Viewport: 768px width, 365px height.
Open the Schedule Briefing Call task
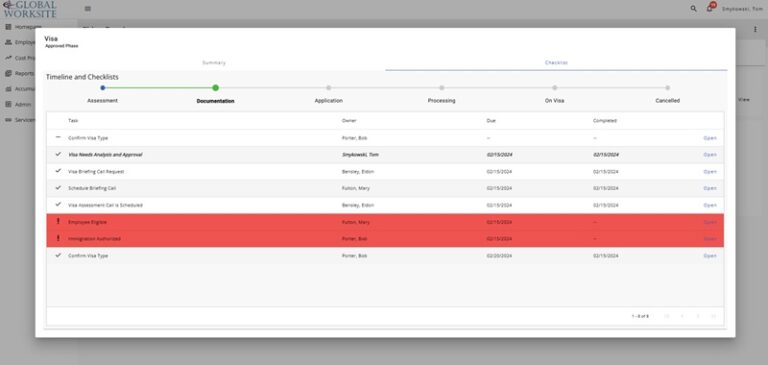pos(710,188)
